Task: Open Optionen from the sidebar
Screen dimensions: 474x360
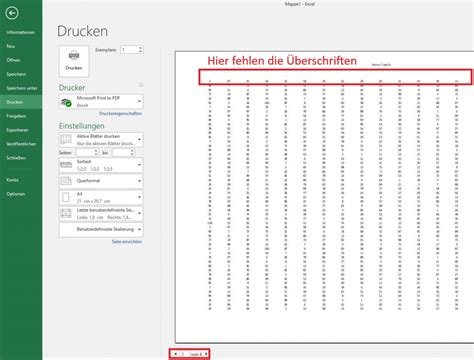Action: pyautogui.click(x=16, y=194)
